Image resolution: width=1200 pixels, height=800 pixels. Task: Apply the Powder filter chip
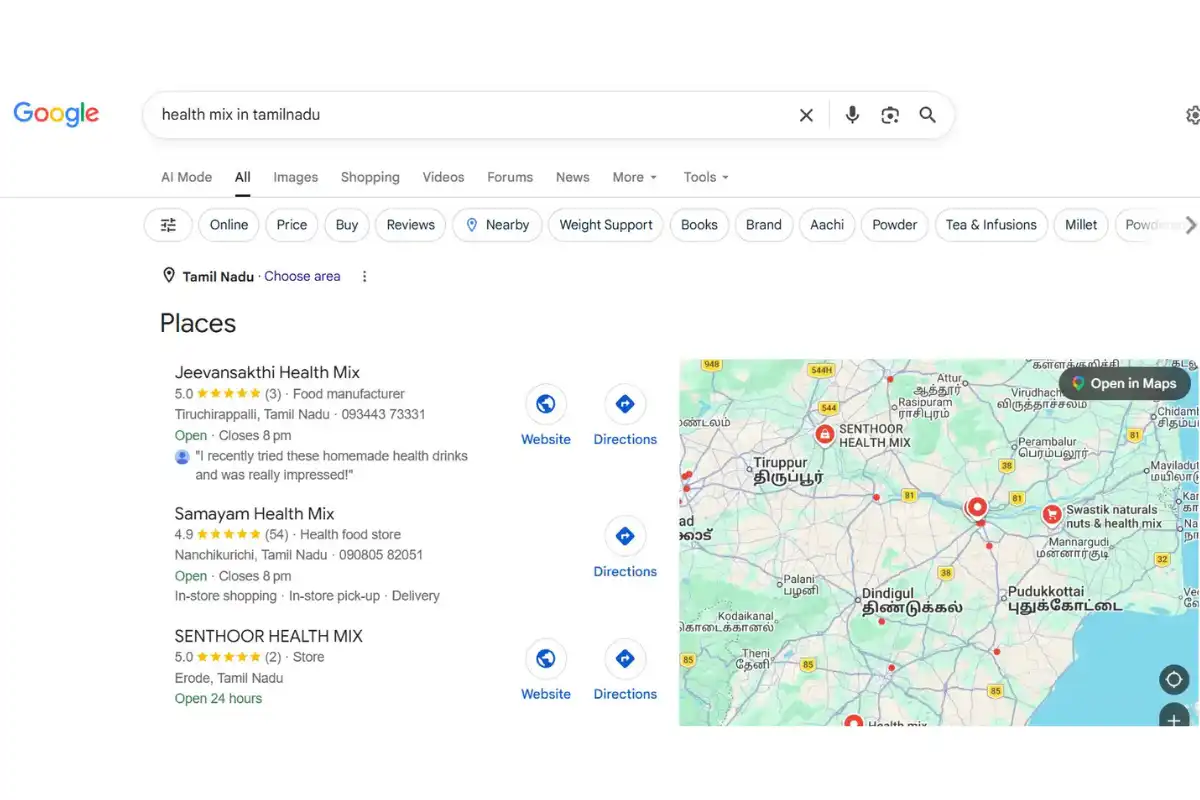[x=895, y=225]
